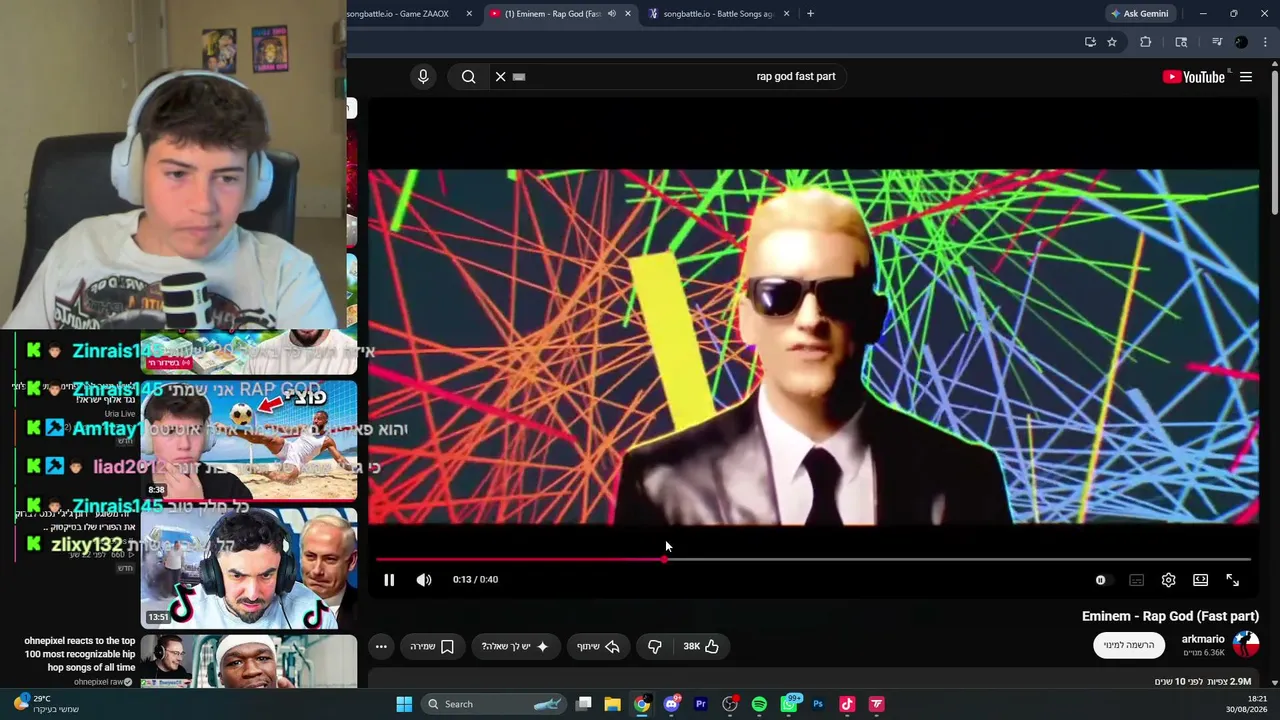Open the weather widget showing 29°C

click(46, 704)
